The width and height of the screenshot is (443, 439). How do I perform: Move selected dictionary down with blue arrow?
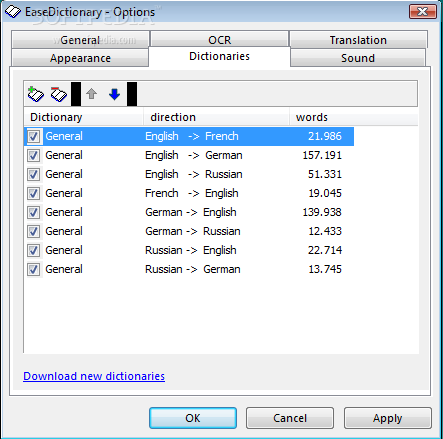114,94
